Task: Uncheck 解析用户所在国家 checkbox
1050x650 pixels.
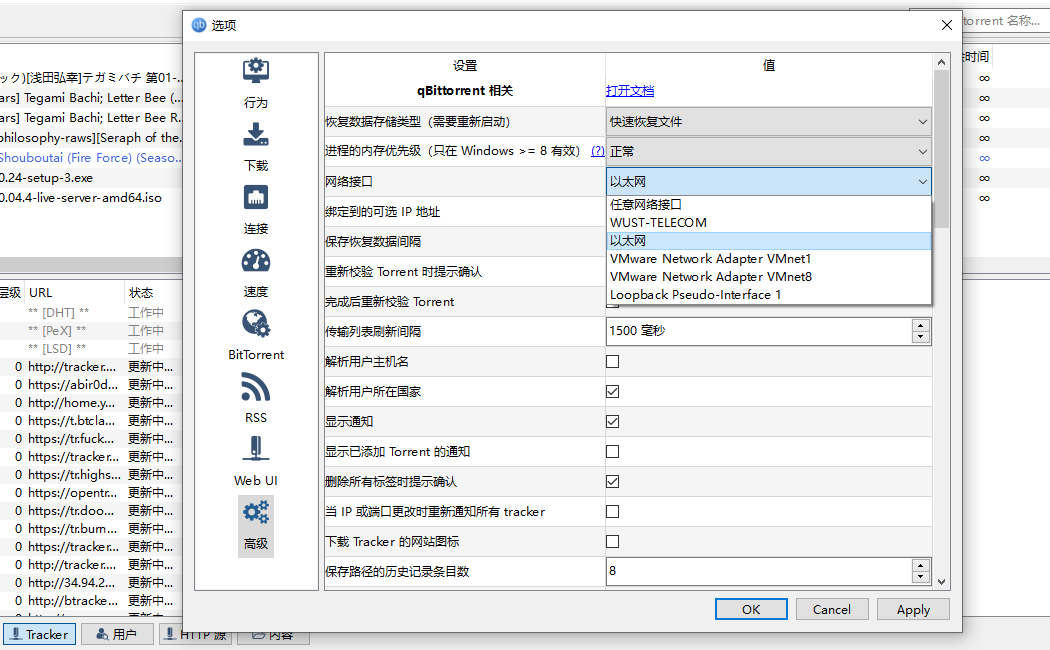Action: click(612, 392)
